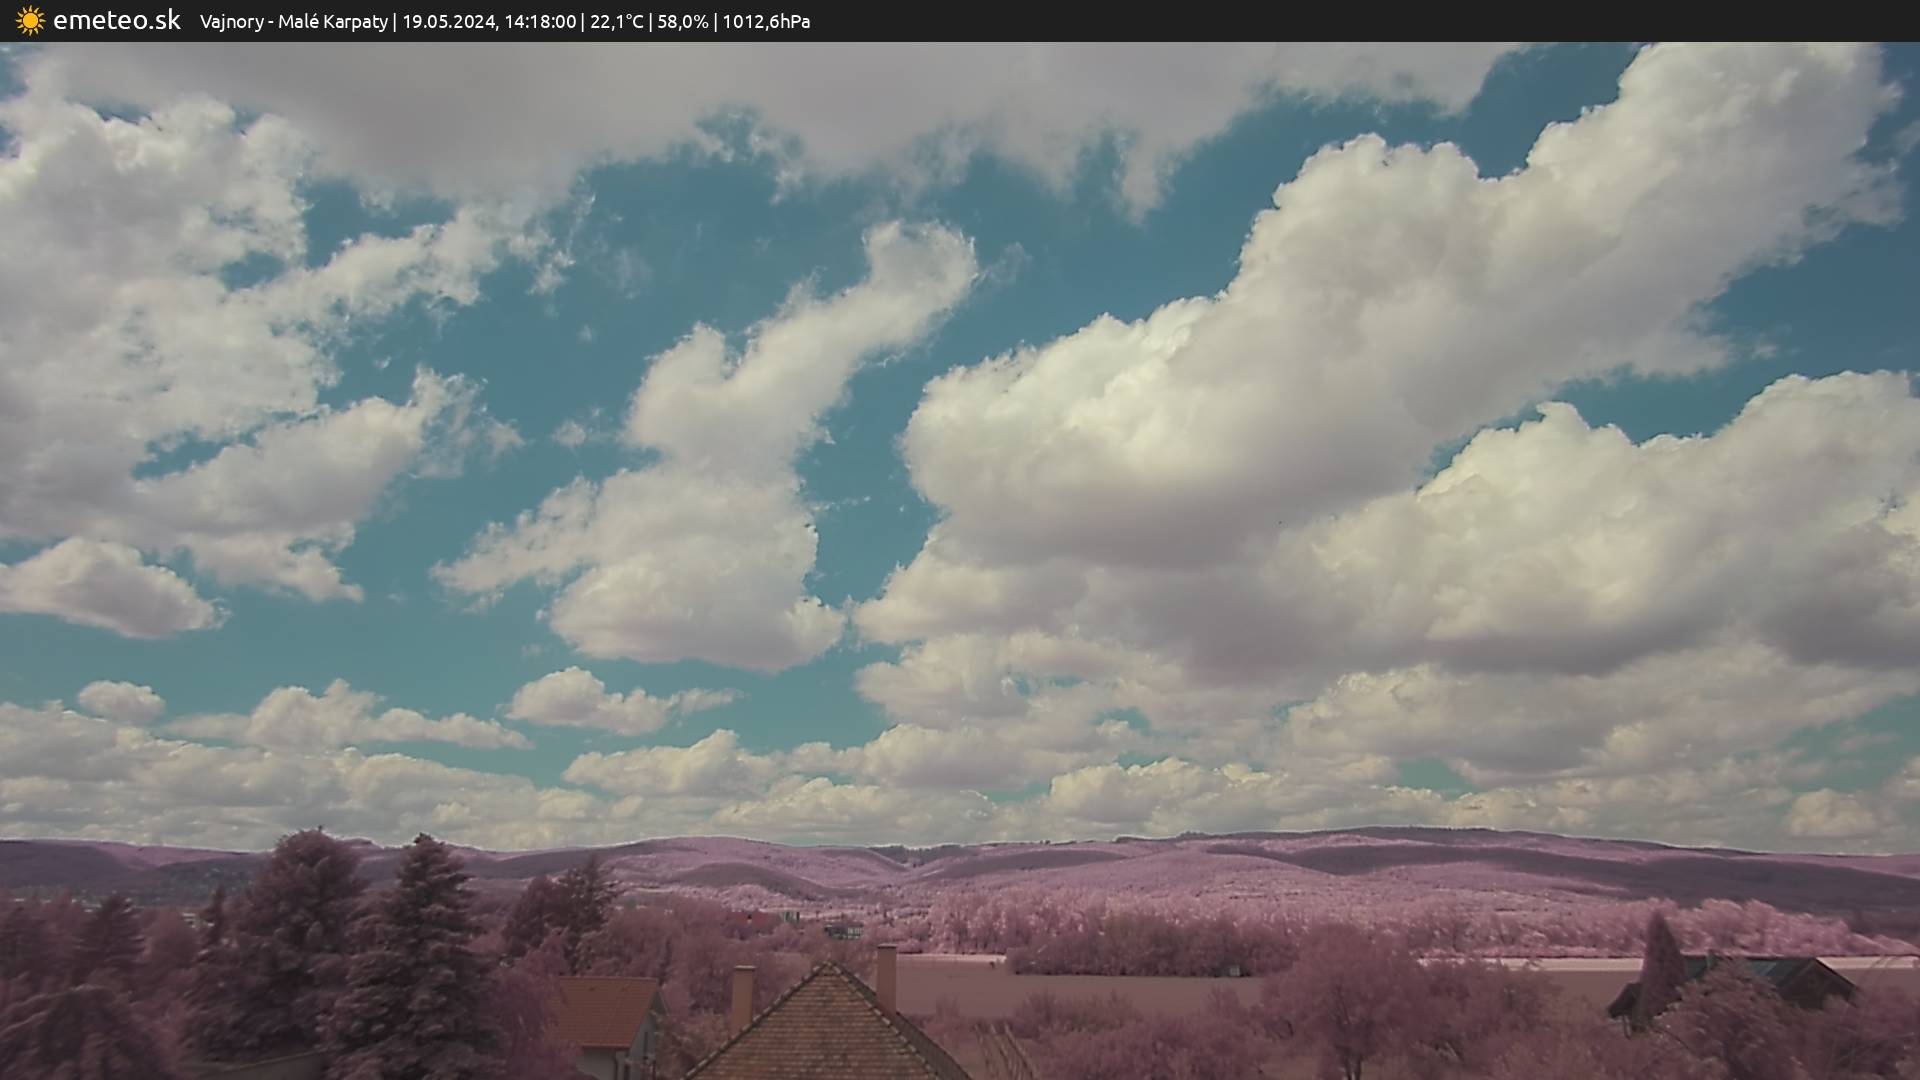Click the 1012,6hPa pressure reading
Screen dimensions: 1920x1080
(766, 22)
